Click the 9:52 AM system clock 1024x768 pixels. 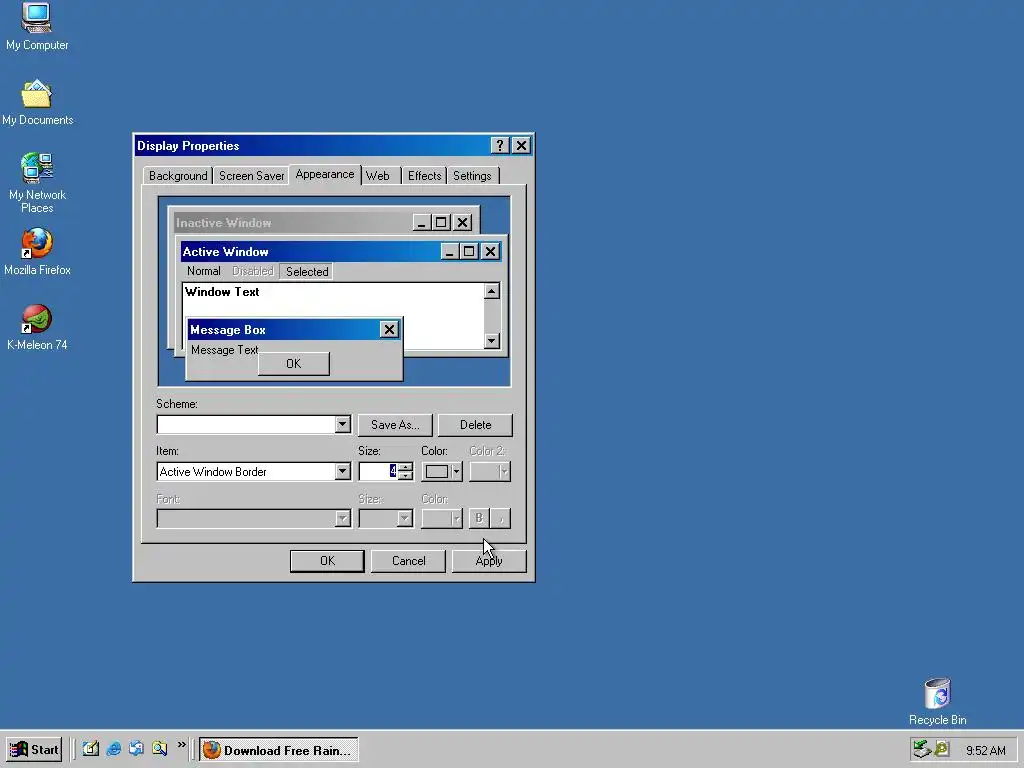click(x=986, y=750)
